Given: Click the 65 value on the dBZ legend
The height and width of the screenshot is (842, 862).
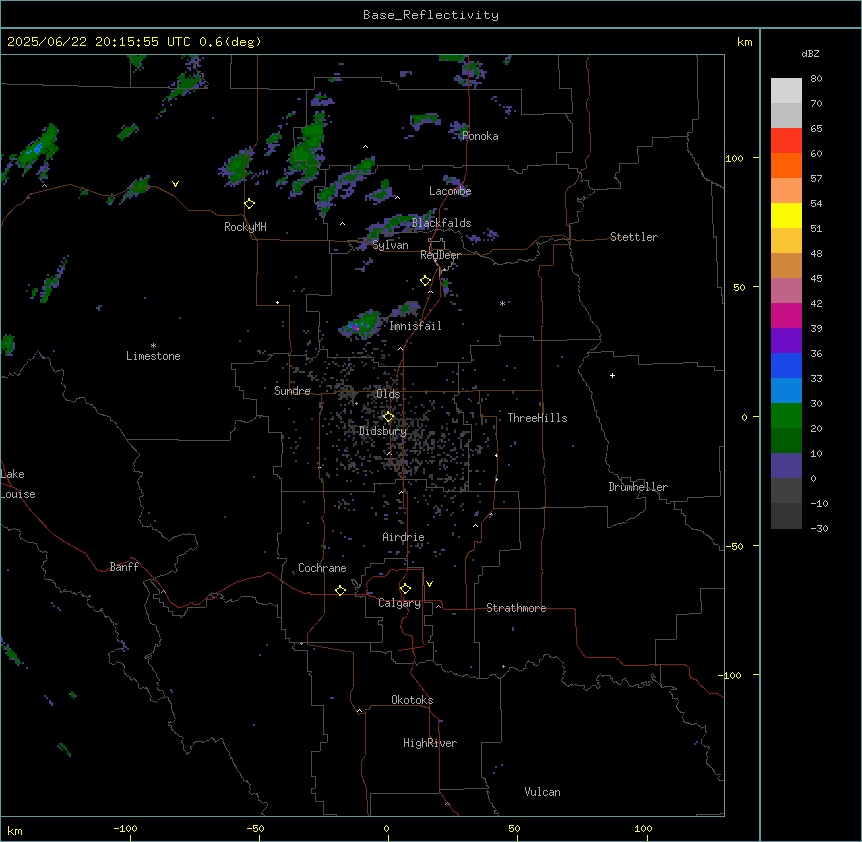Looking at the screenshot, I should [816, 129].
